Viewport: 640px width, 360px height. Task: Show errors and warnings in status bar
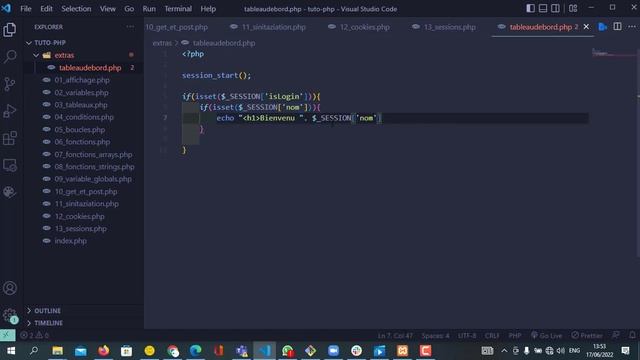pyautogui.click(x=35, y=336)
